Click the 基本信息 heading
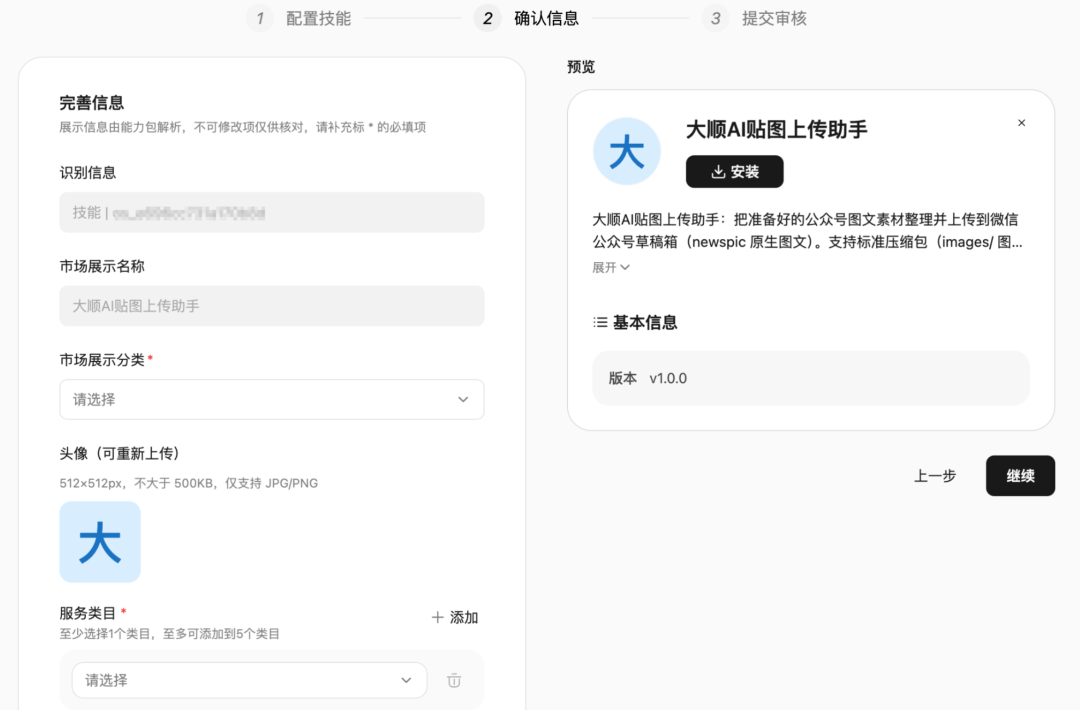This screenshot has height=710, width=1080. coord(645,322)
